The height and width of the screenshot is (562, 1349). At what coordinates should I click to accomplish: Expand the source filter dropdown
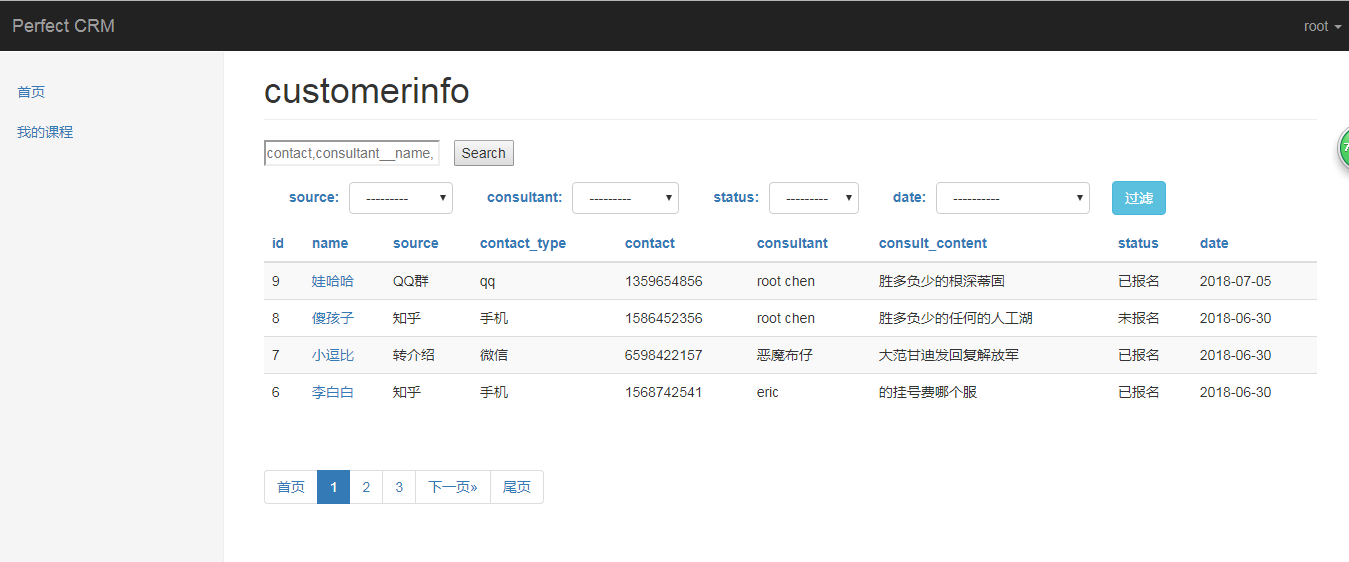click(x=400, y=198)
